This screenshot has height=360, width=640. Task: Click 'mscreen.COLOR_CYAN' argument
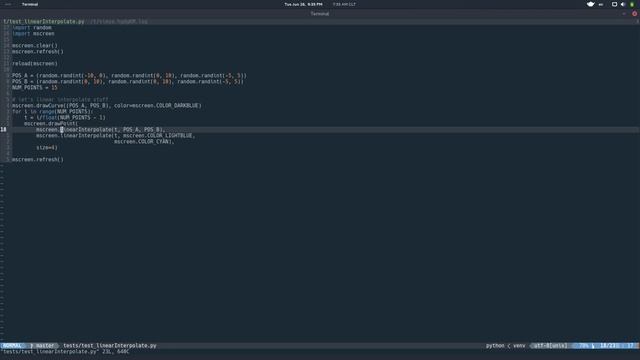(142, 142)
